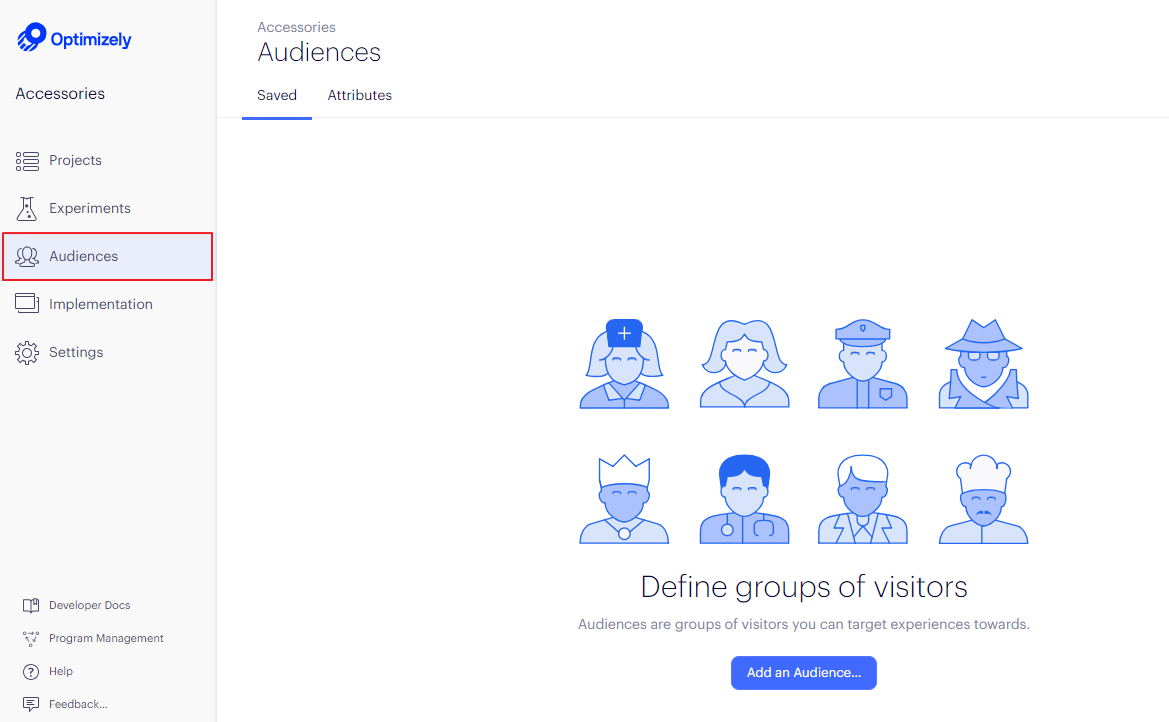This screenshot has width=1169, height=722.
Task: Click the Developer Docs book icon
Action: pyautogui.click(x=31, y=606)
